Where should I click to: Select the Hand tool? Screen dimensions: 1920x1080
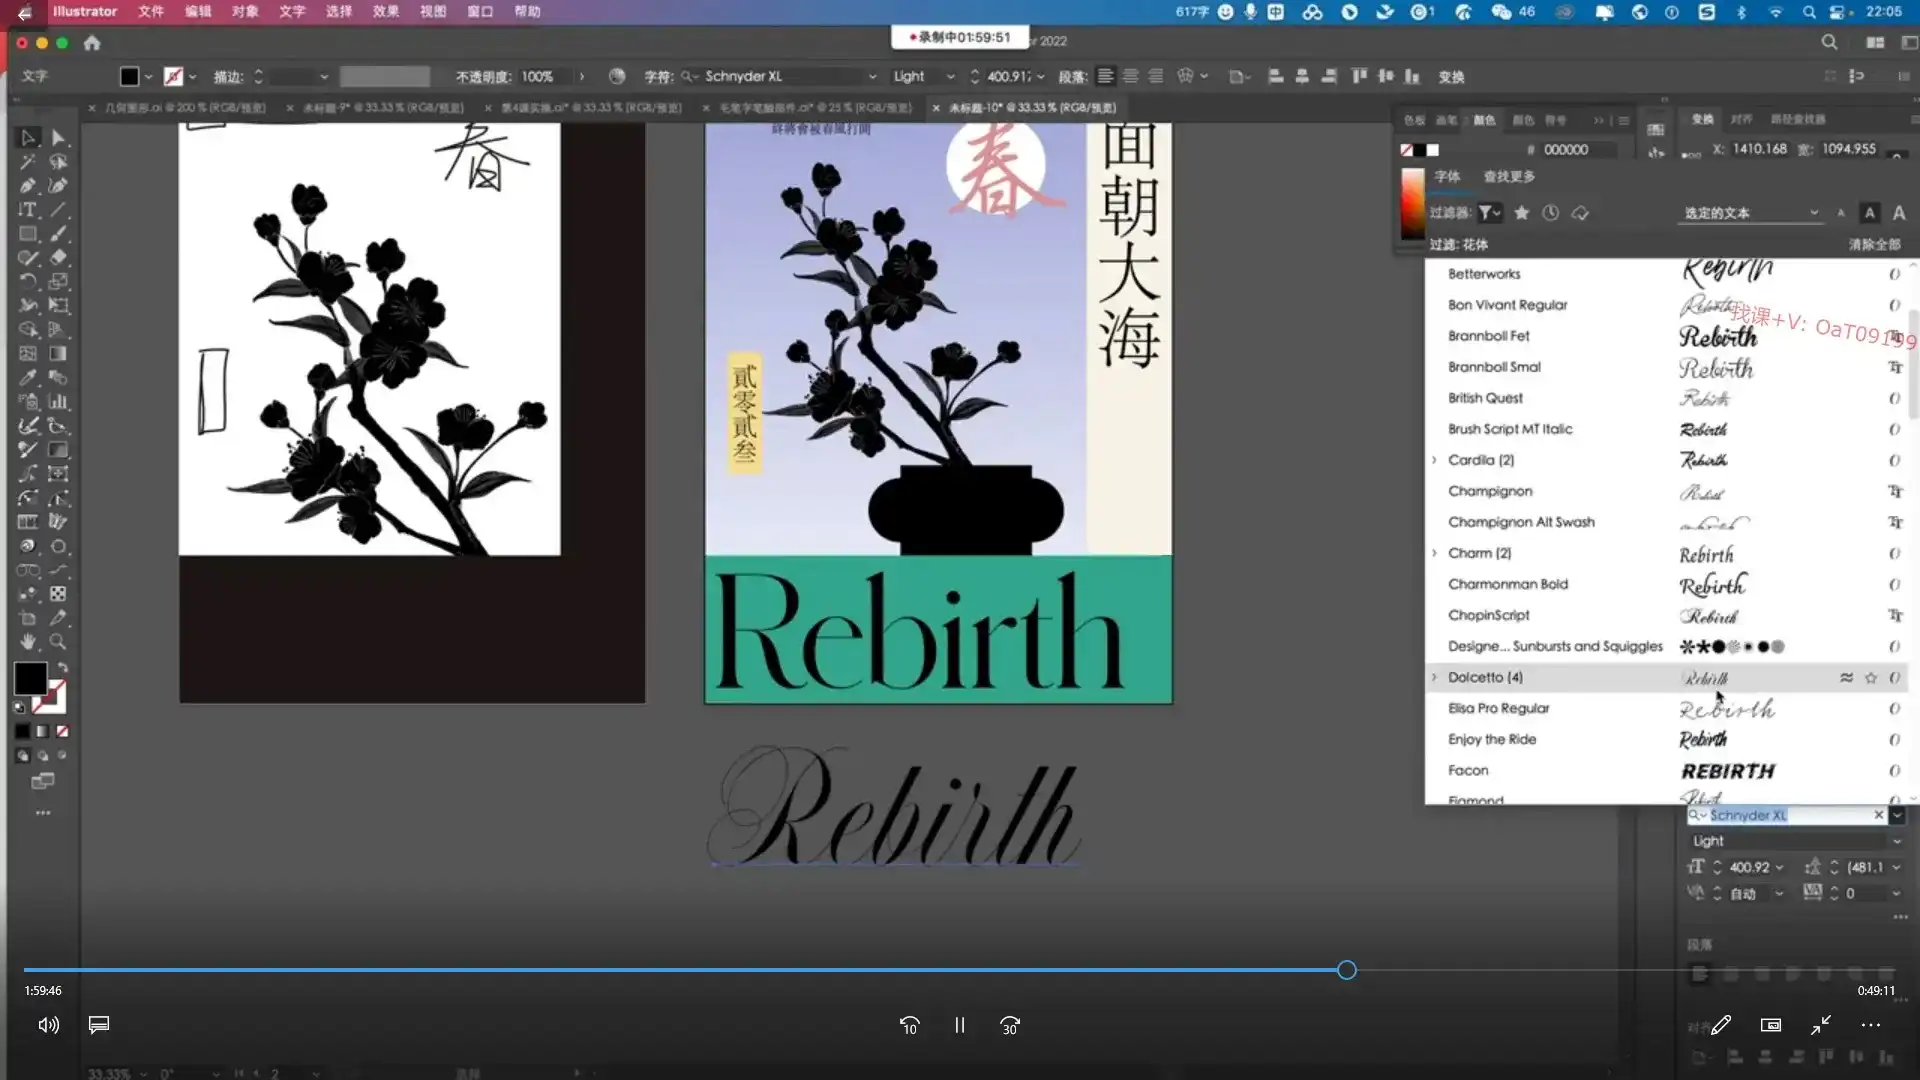(28, 643)
